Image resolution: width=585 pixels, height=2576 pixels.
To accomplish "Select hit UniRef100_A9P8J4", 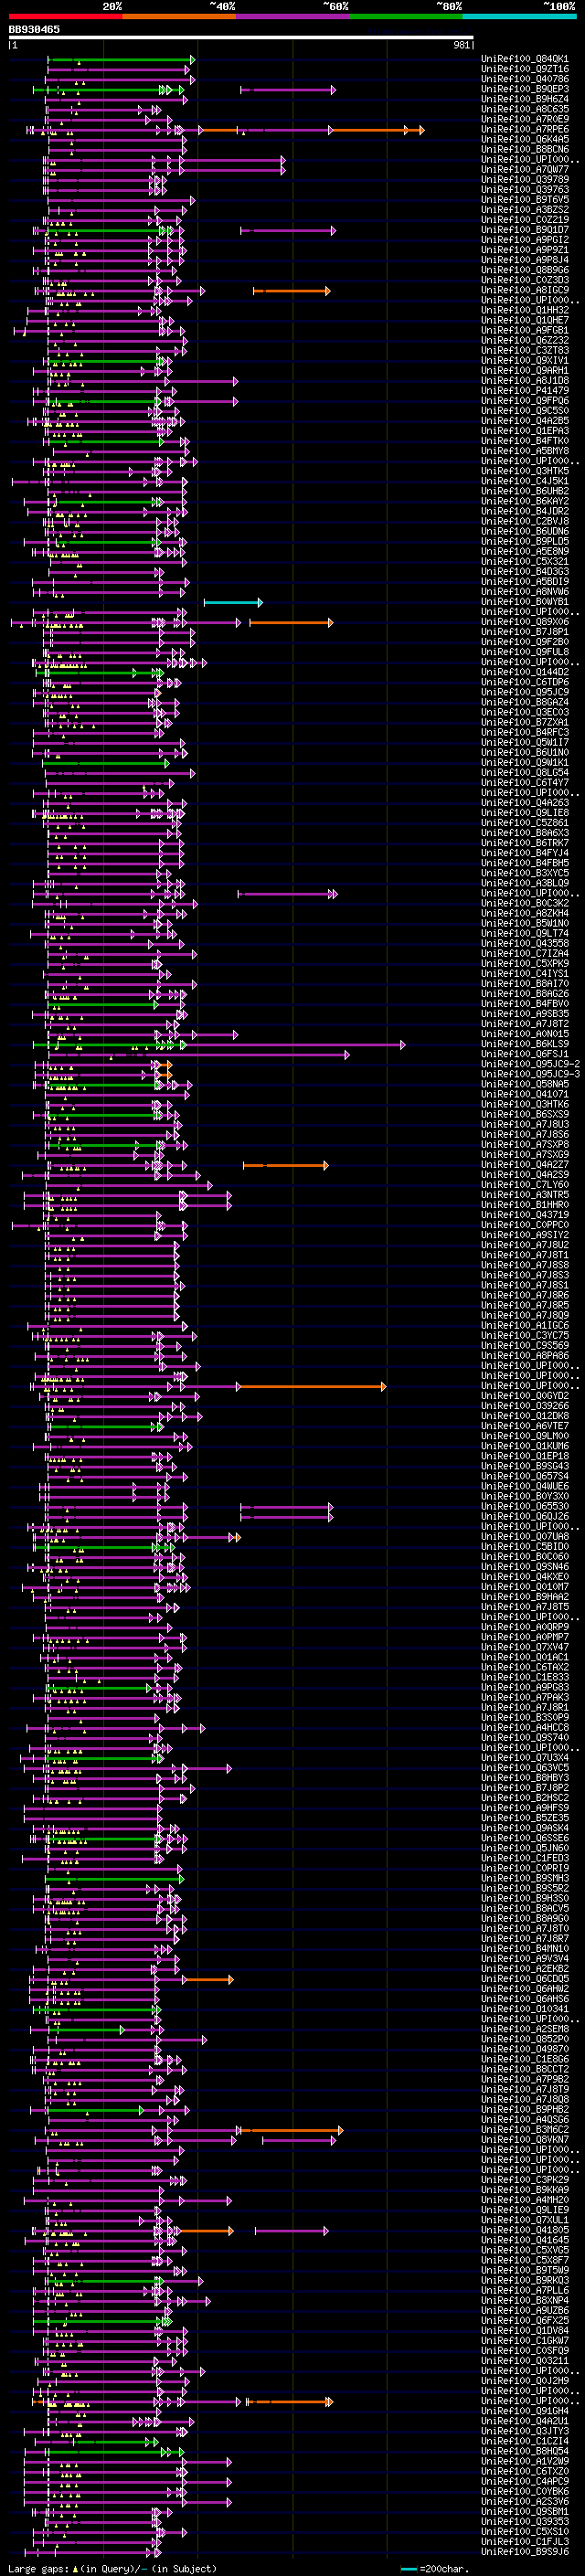I will [x=525, y=260].
